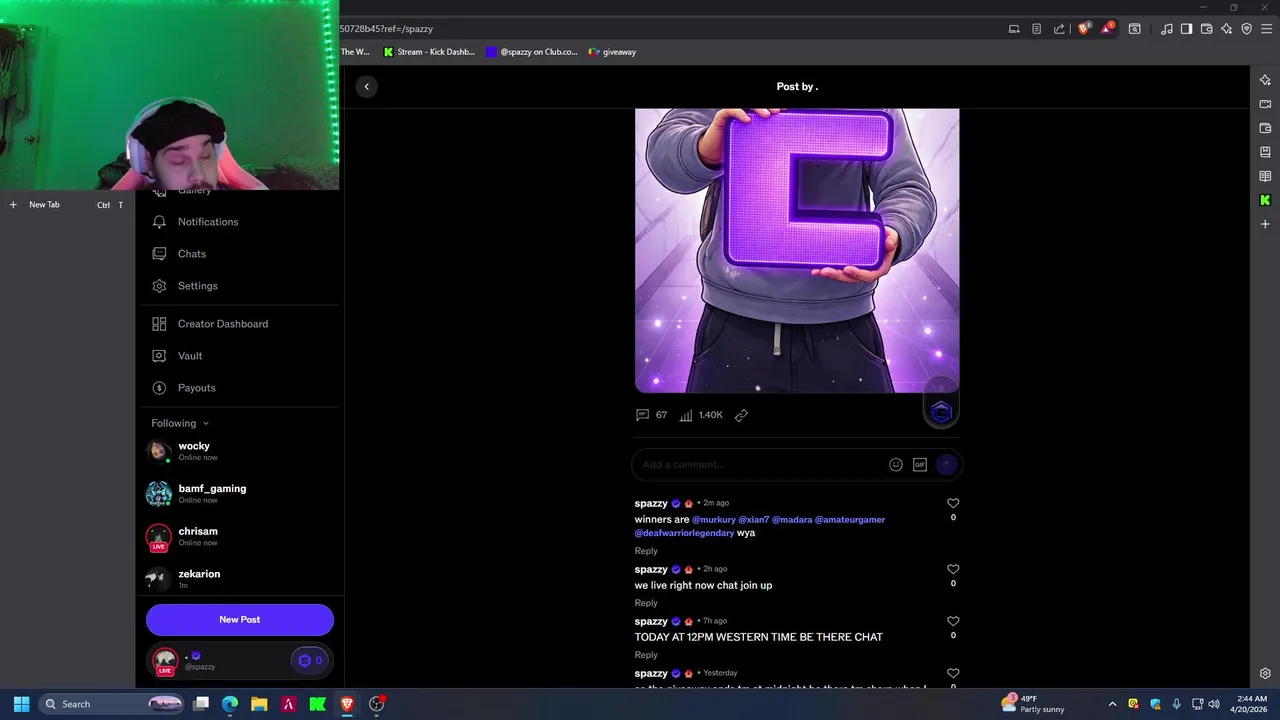Open the Kick icon in right sidebar

[x=1265, y=200]
